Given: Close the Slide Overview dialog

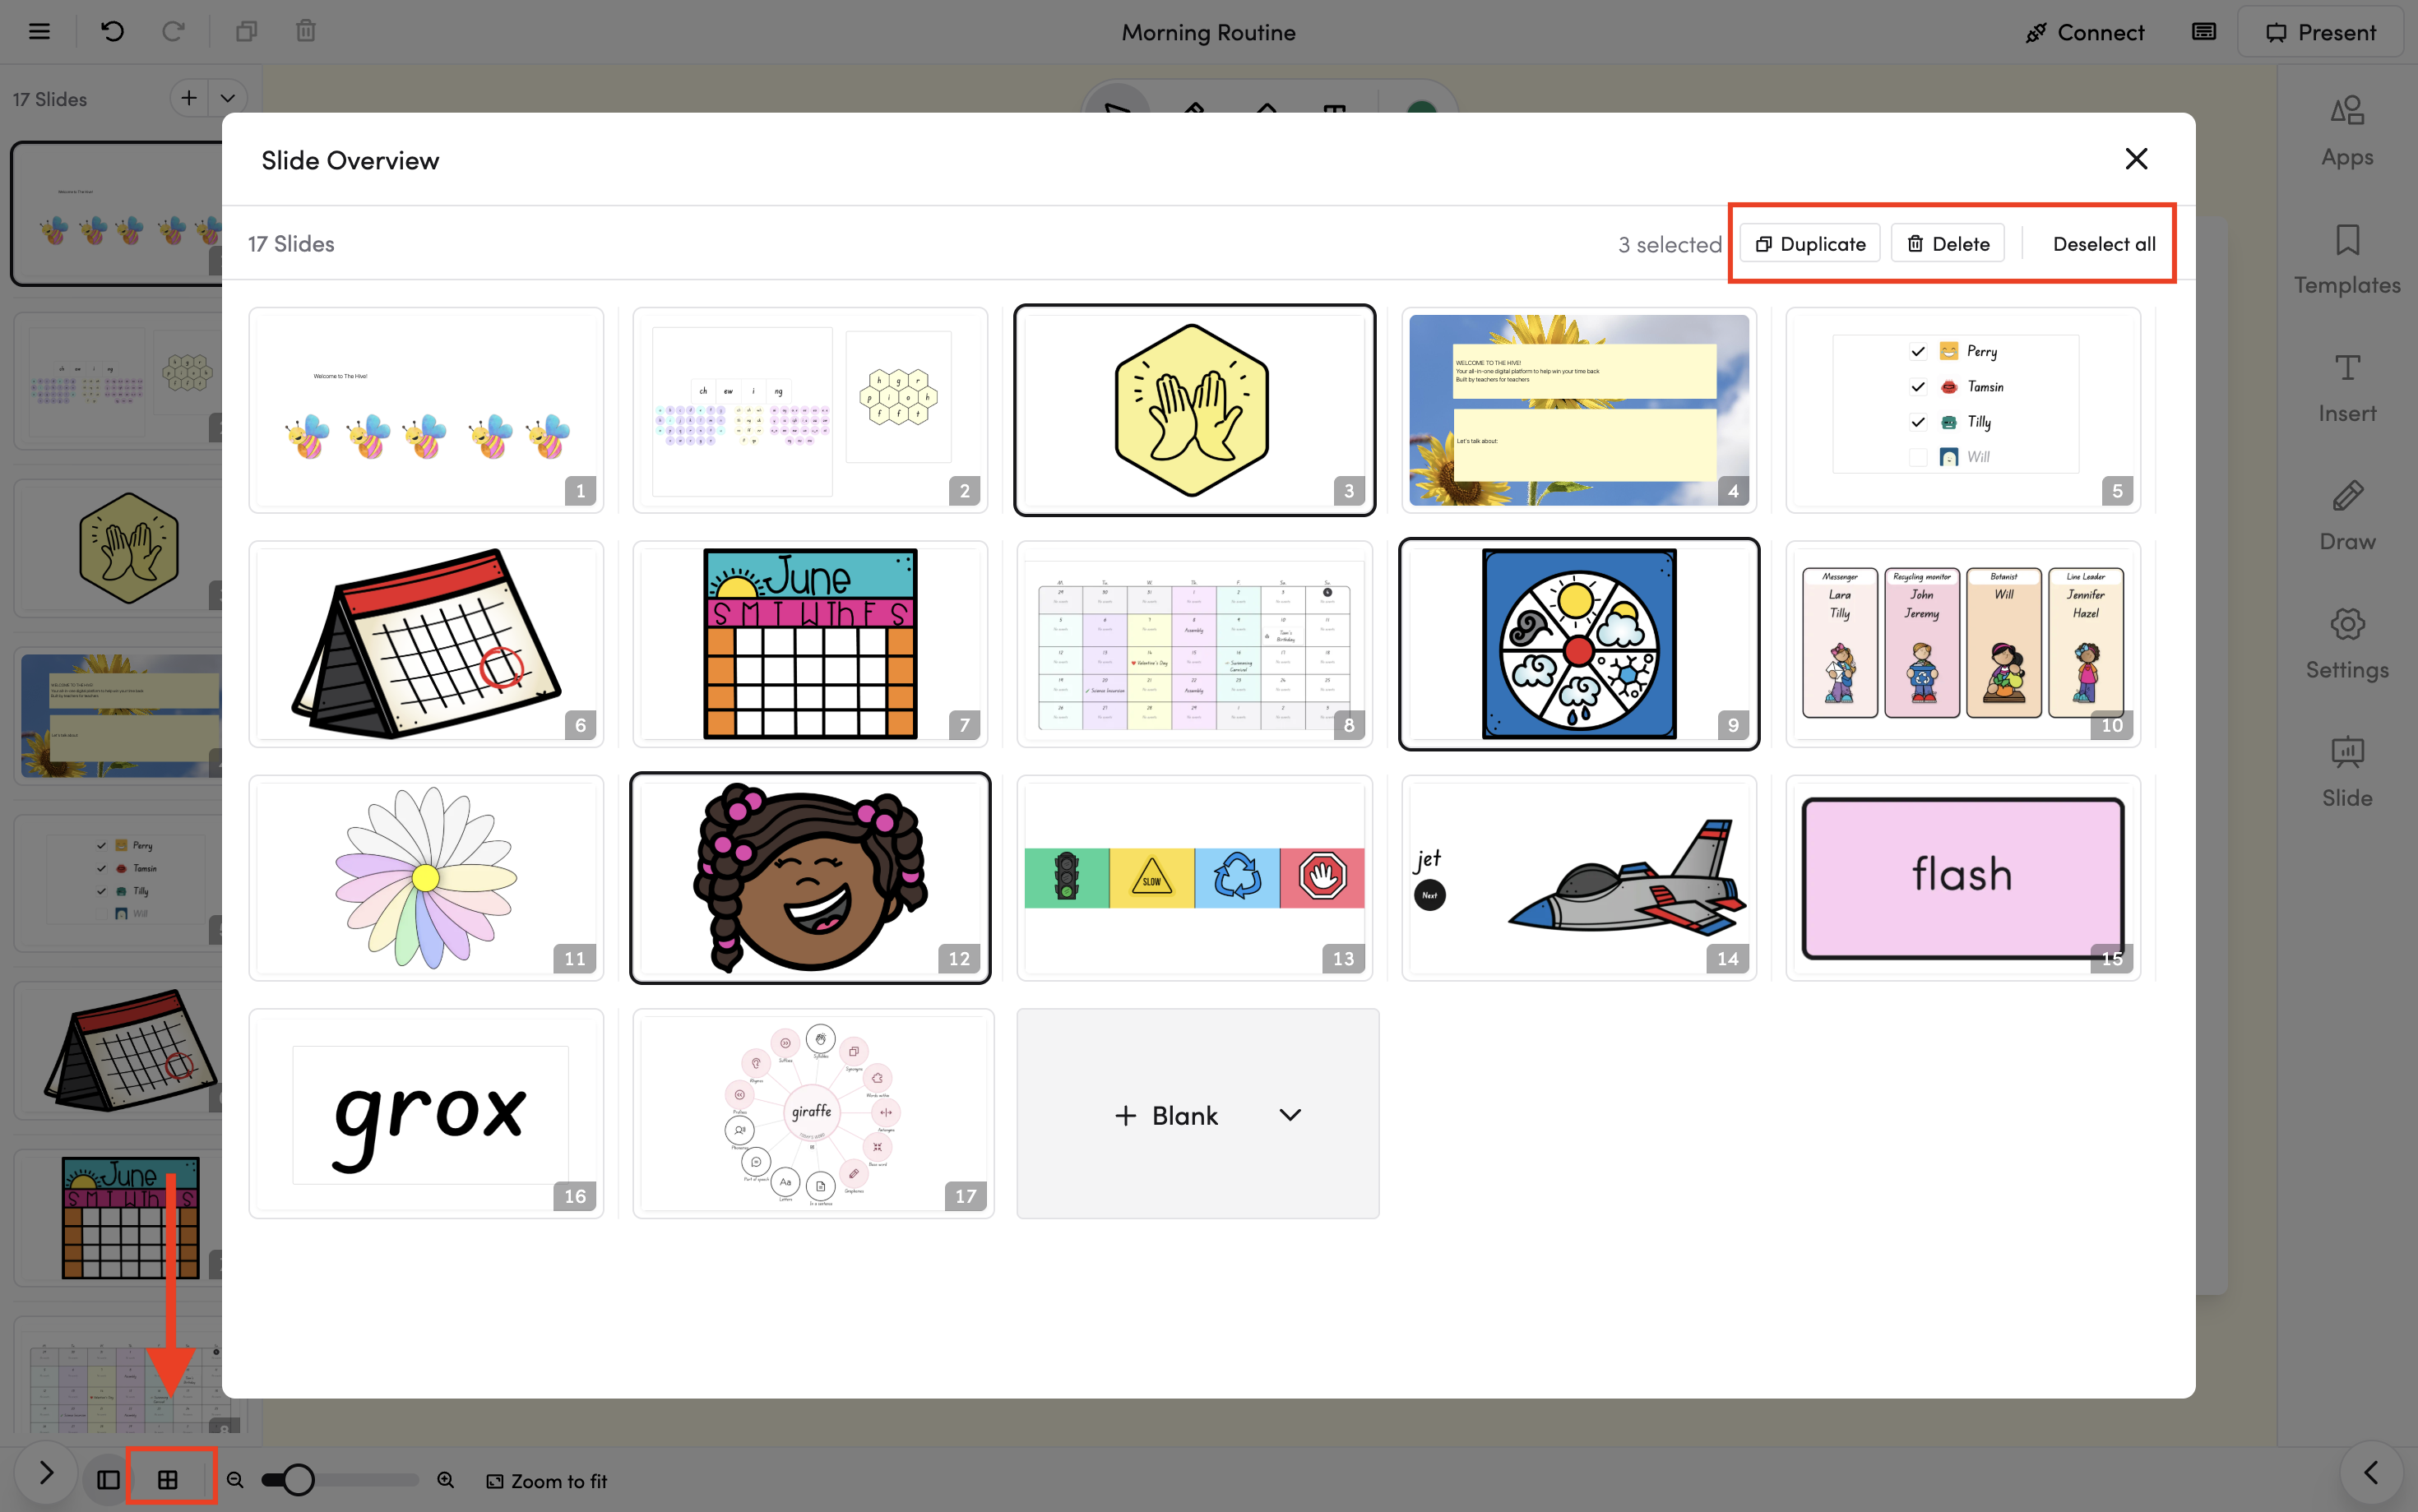Looking at the screenshot, I should point(2135,159).
